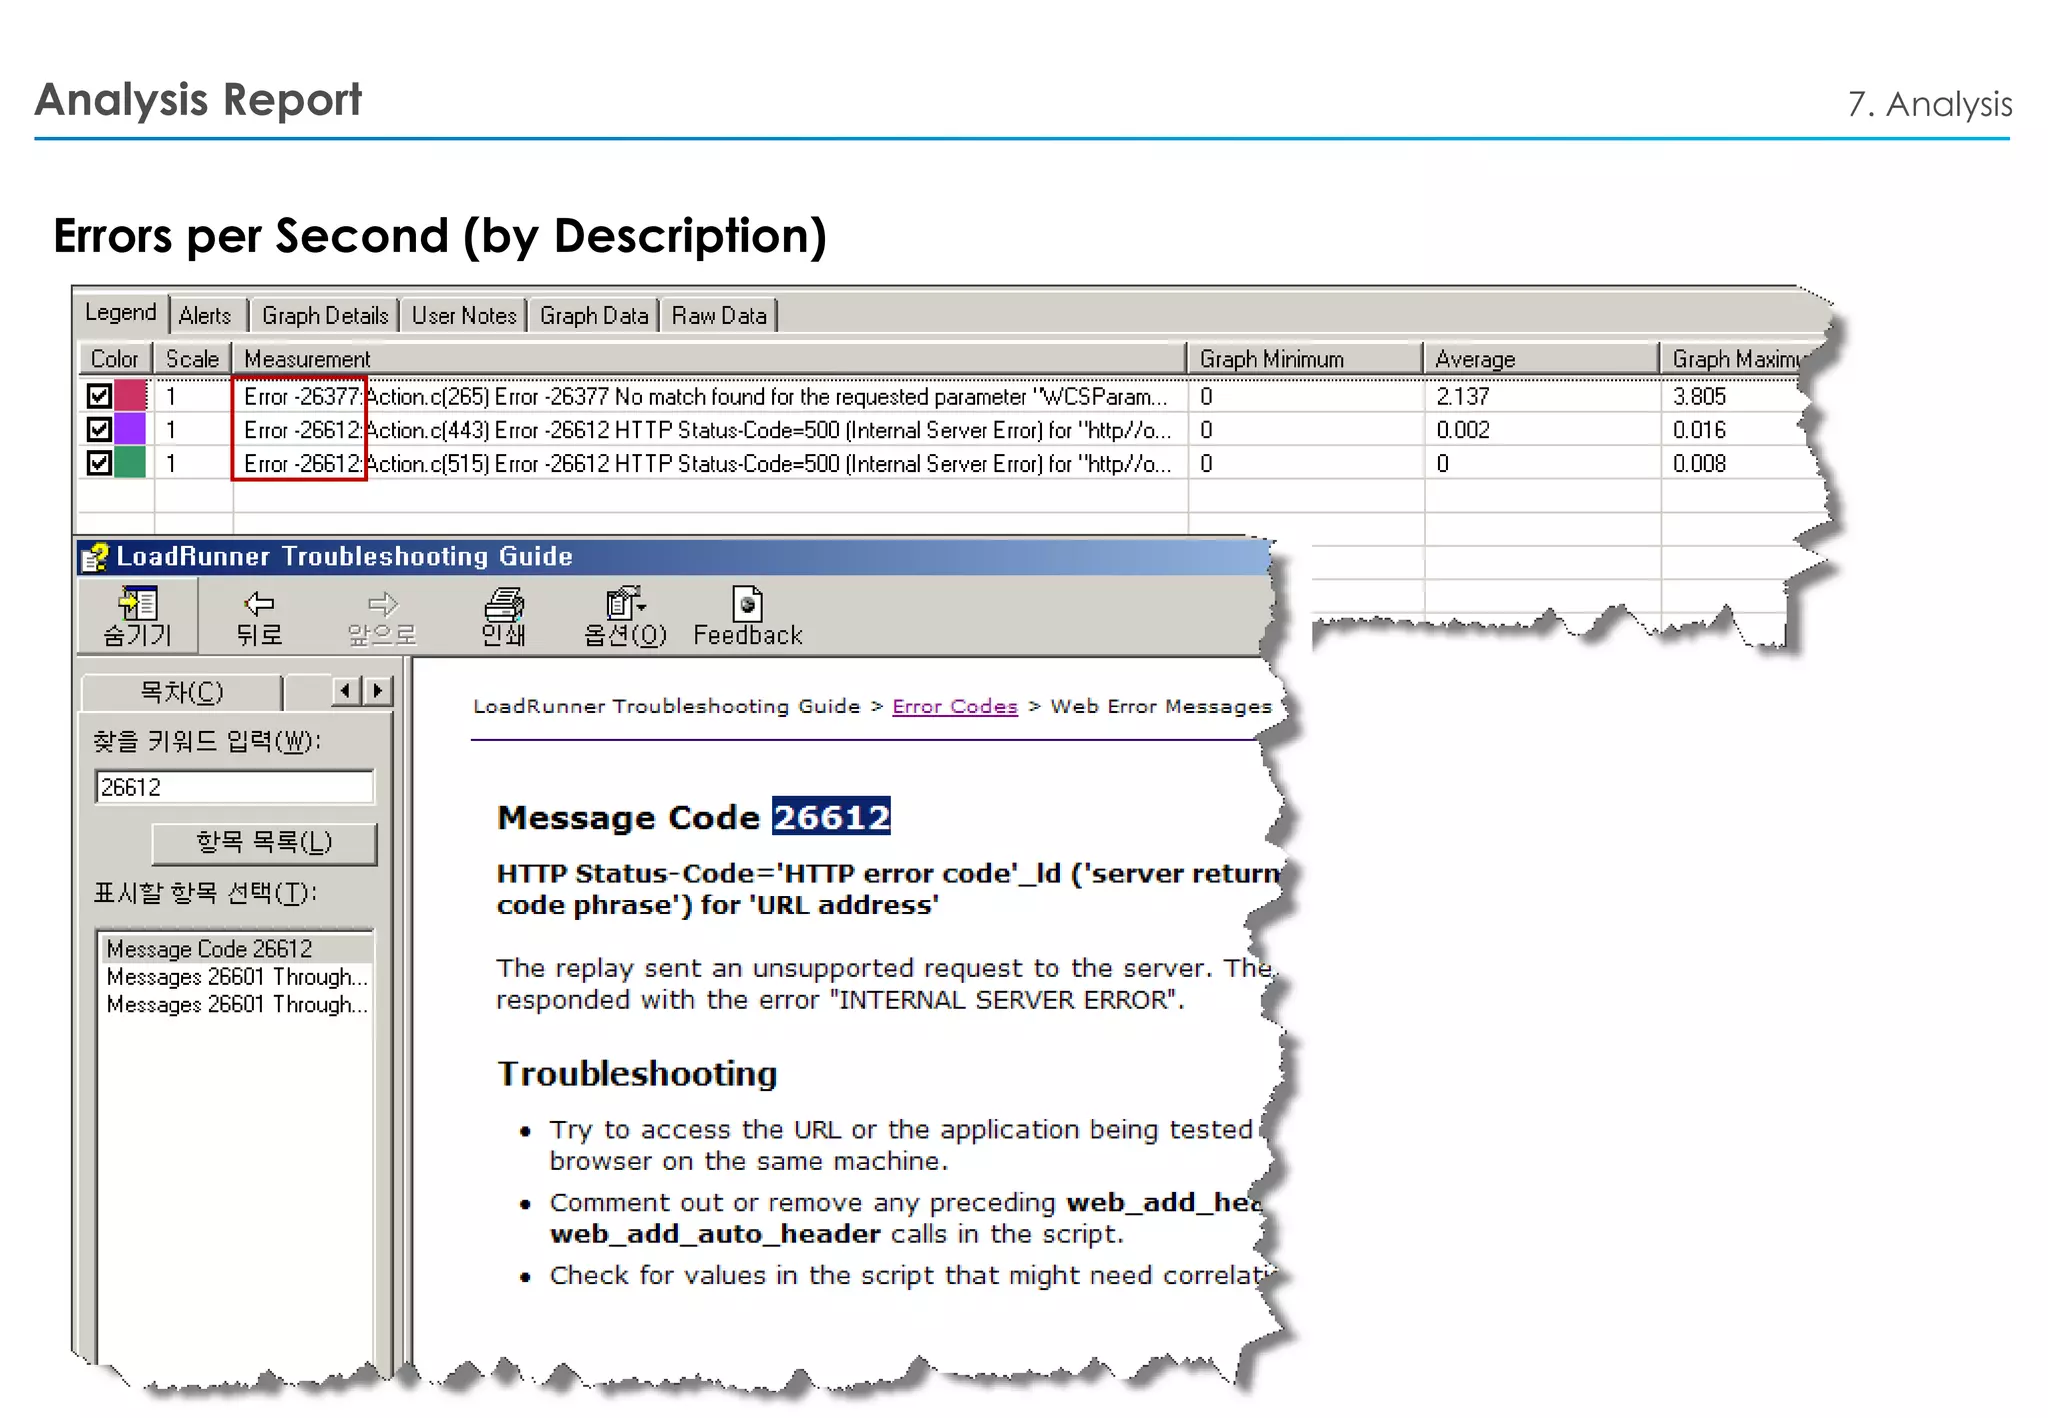Click the Color column header

tap(115, 358)
